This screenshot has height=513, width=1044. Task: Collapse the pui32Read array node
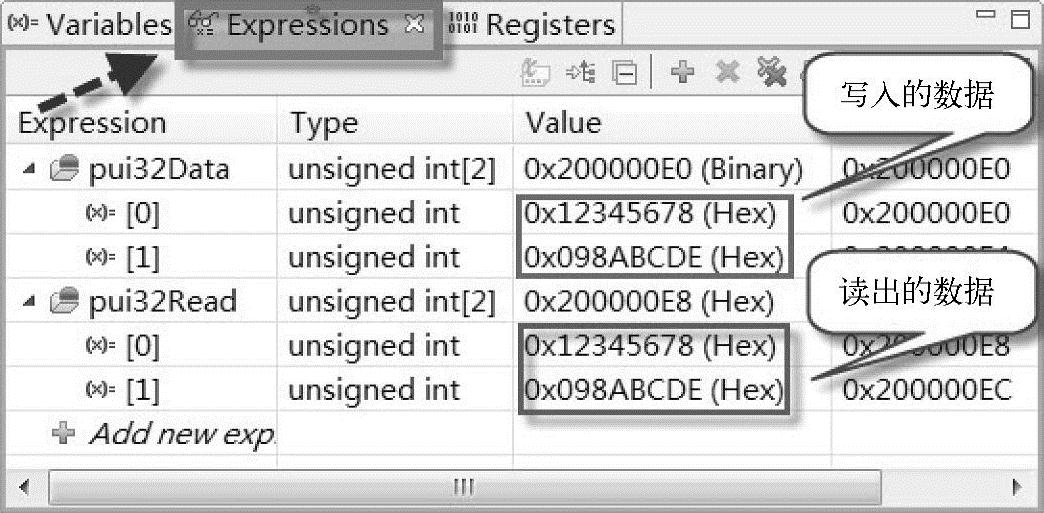29,302
